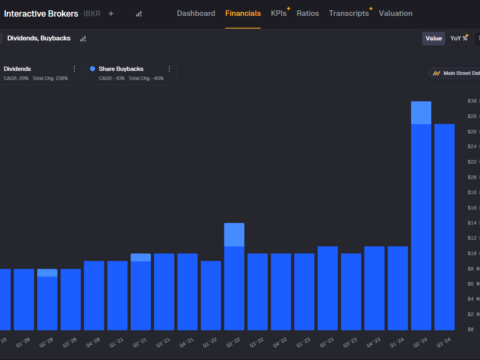
Task: Click the Q3'22 x-axis label
Action: click(257, 342)
